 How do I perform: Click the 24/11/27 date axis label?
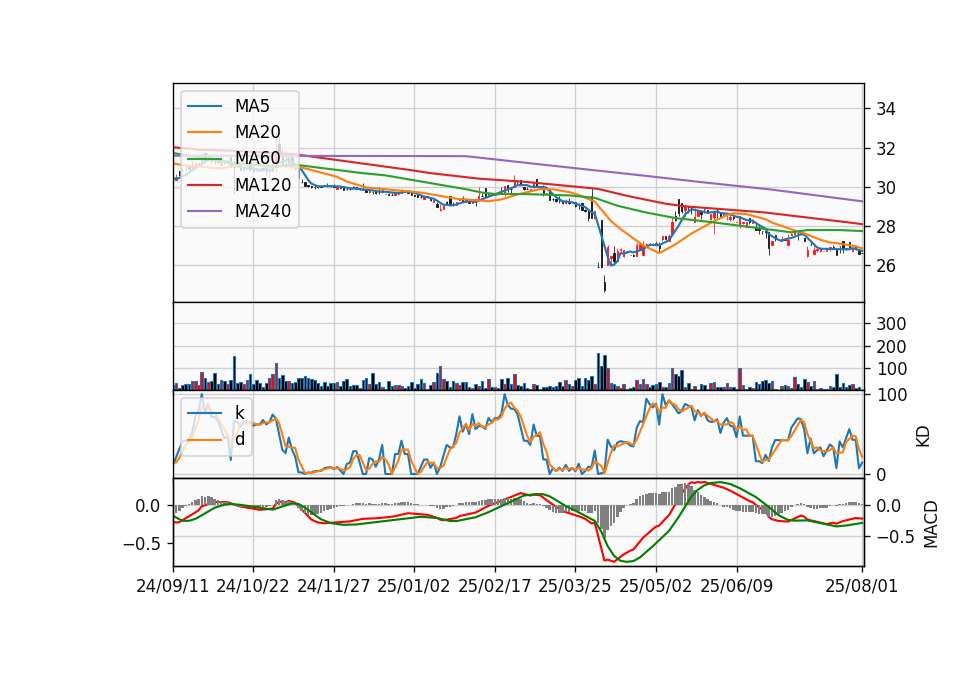tap(334, 586)
